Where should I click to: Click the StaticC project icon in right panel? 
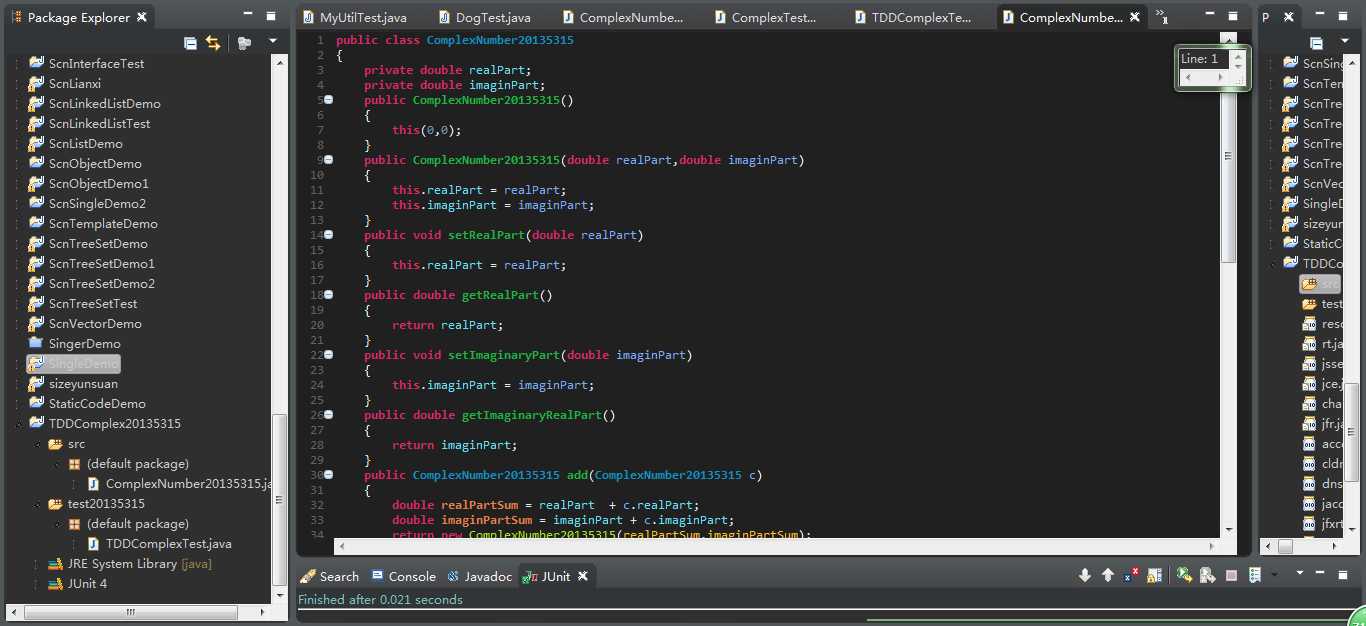point(1290,243)
